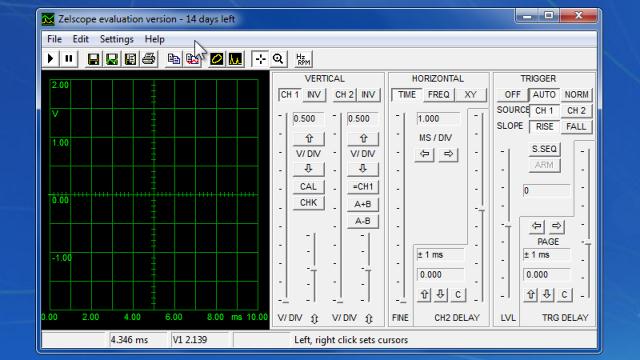Click the data list export icon
The height and width of the screenshot is (360, 640).
tap(130, 59)
